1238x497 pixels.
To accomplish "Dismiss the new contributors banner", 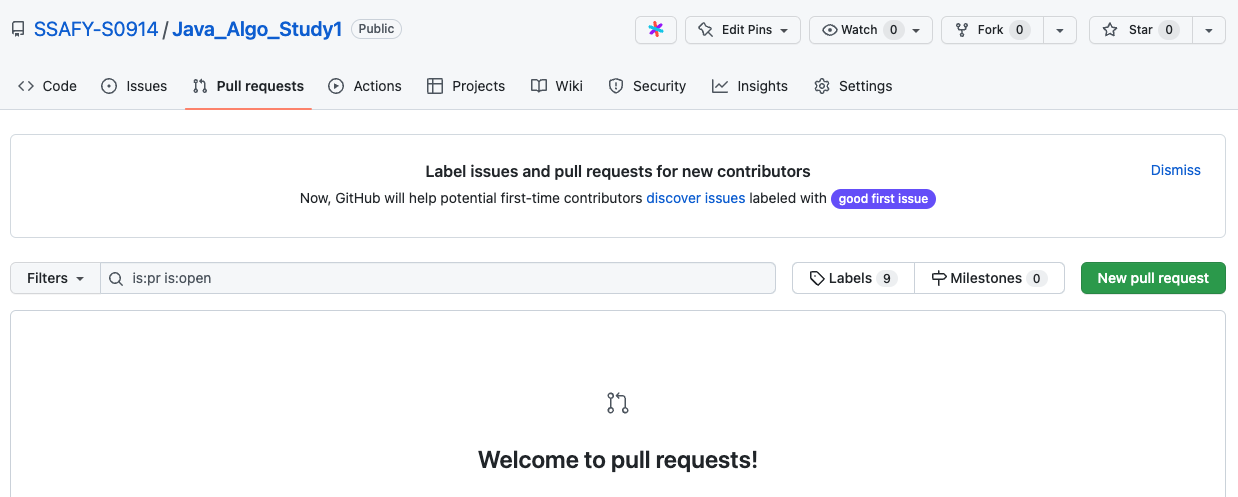I will click(1175, 170).
